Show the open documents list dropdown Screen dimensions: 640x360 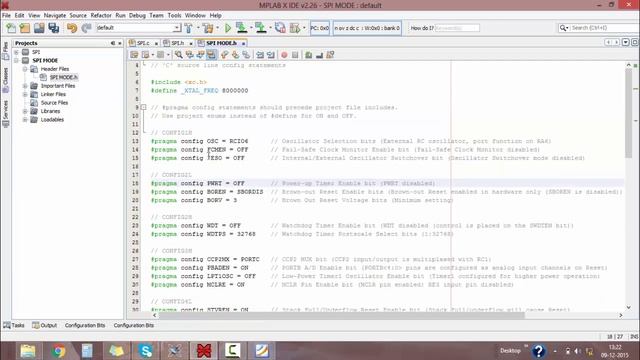(x=625, y=42)
